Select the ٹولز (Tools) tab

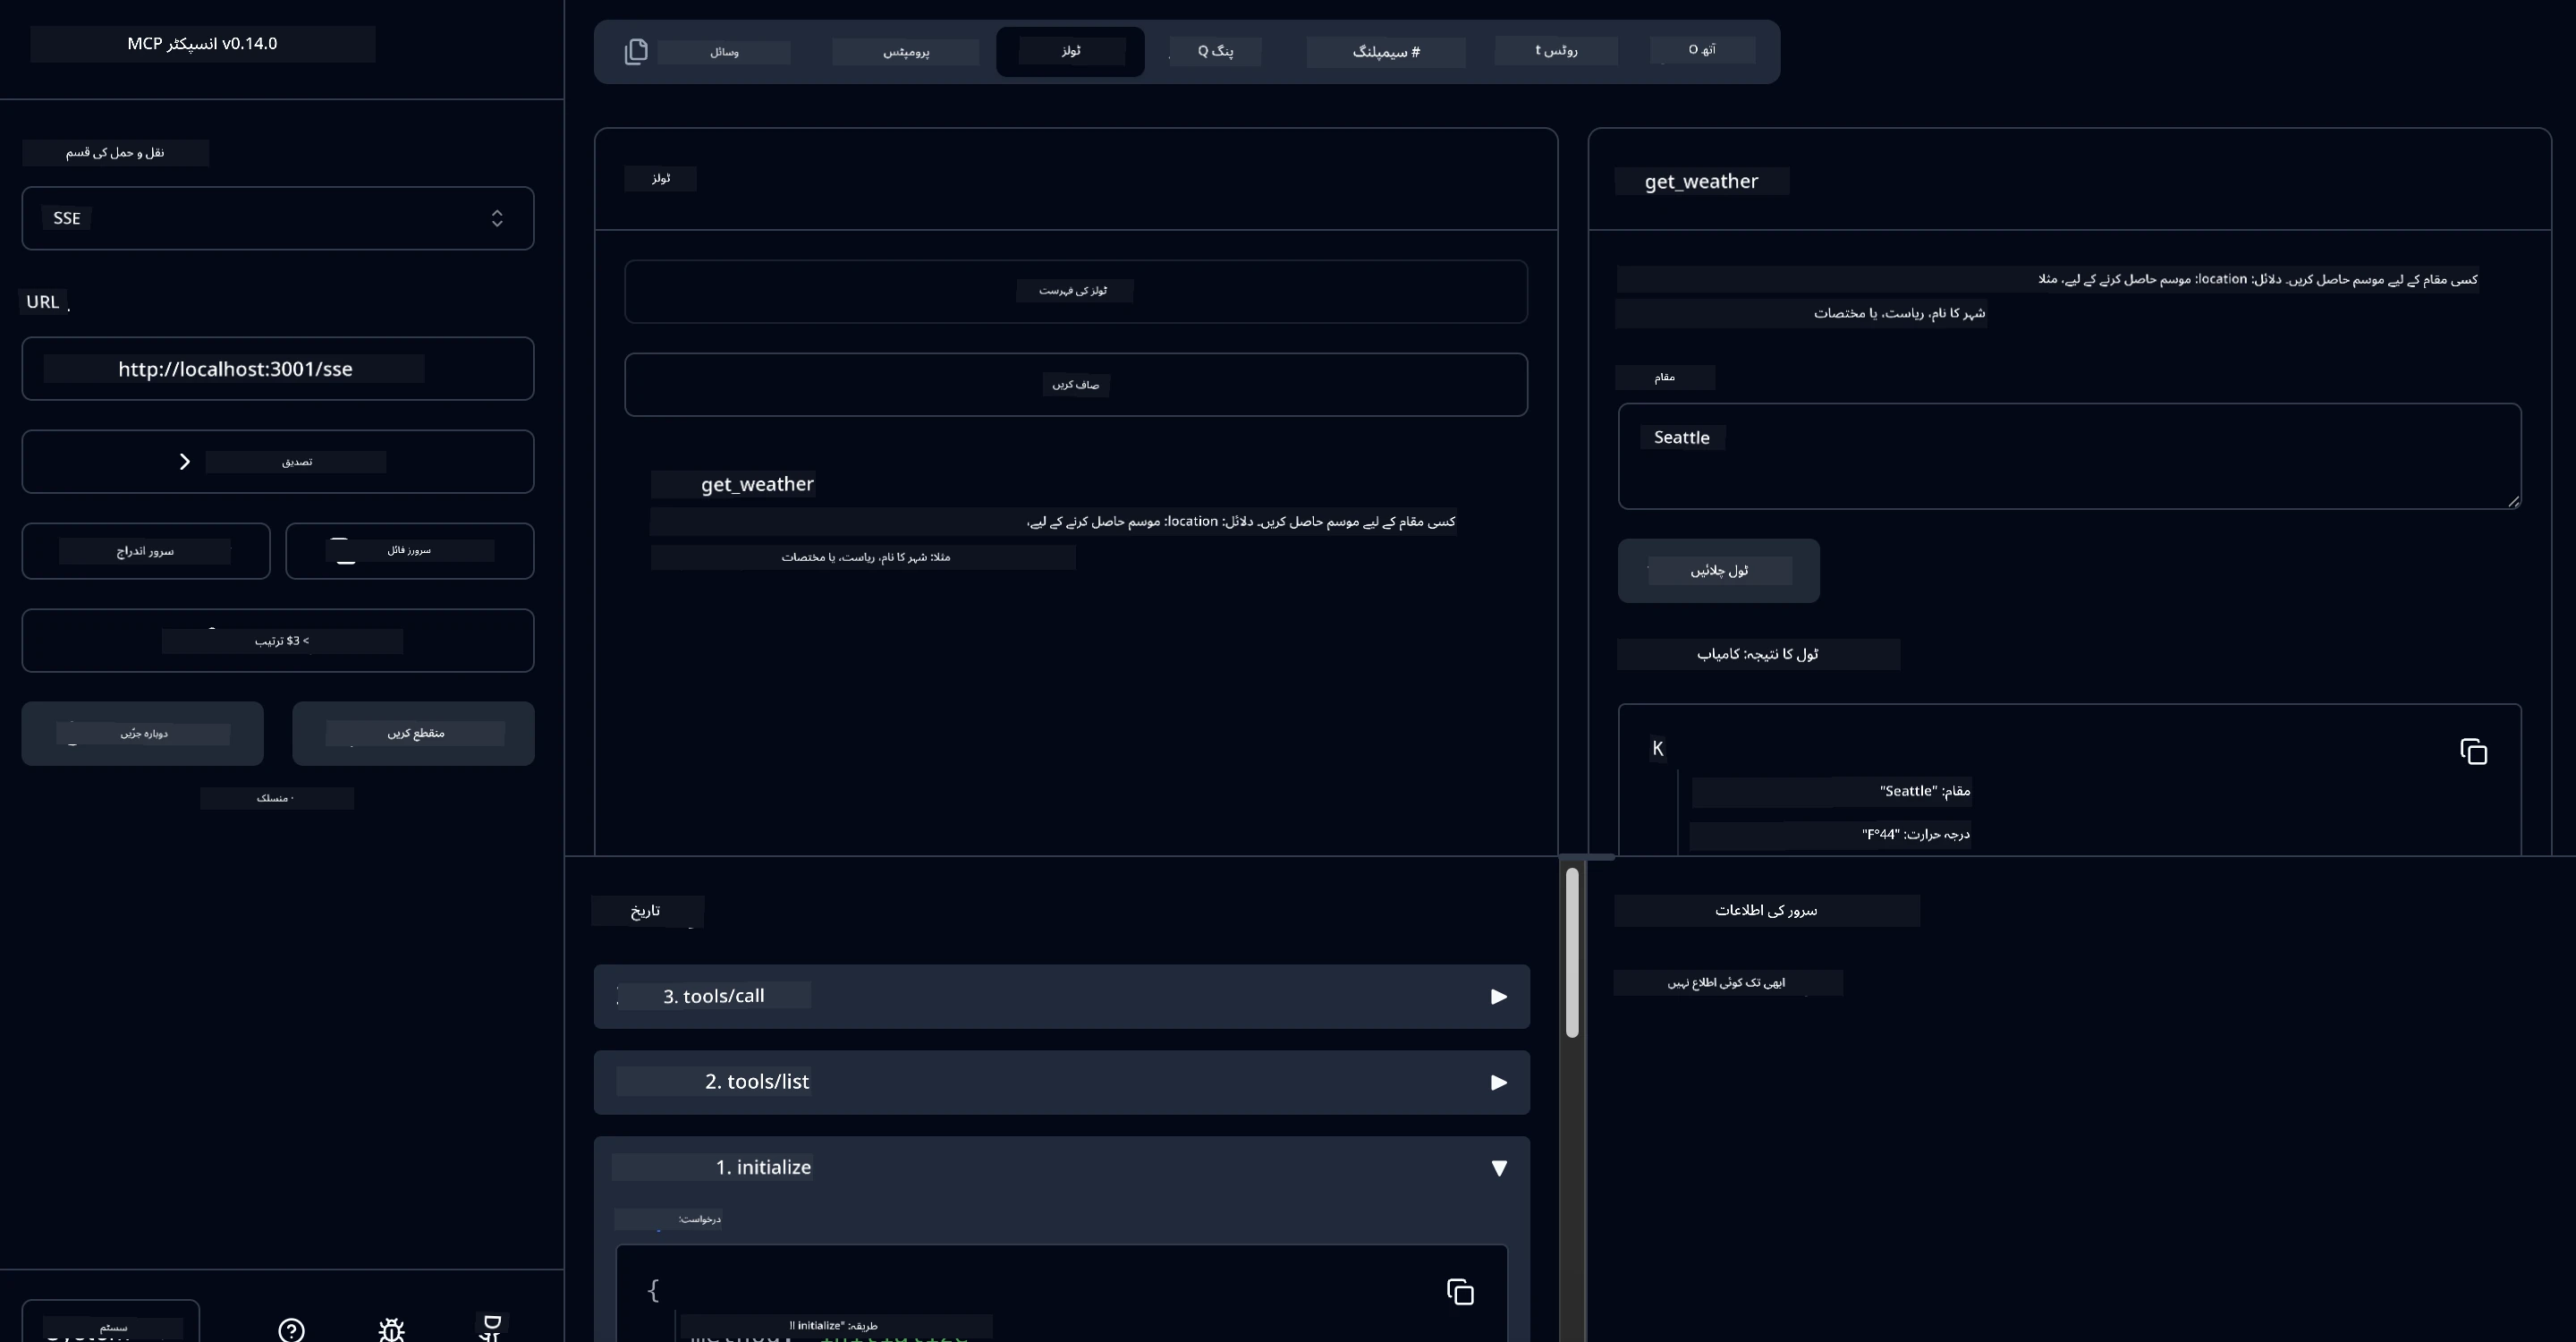coord(1070,51)
